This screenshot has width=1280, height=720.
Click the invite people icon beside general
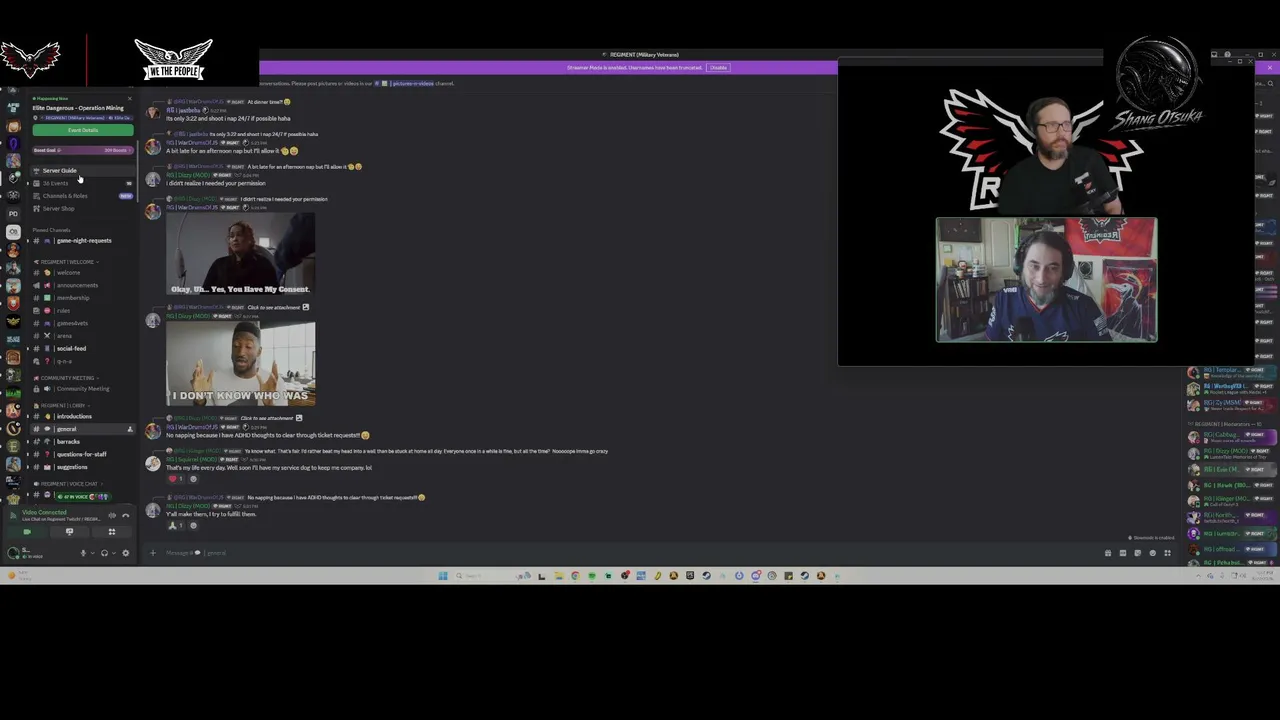(x=129, y=429)
